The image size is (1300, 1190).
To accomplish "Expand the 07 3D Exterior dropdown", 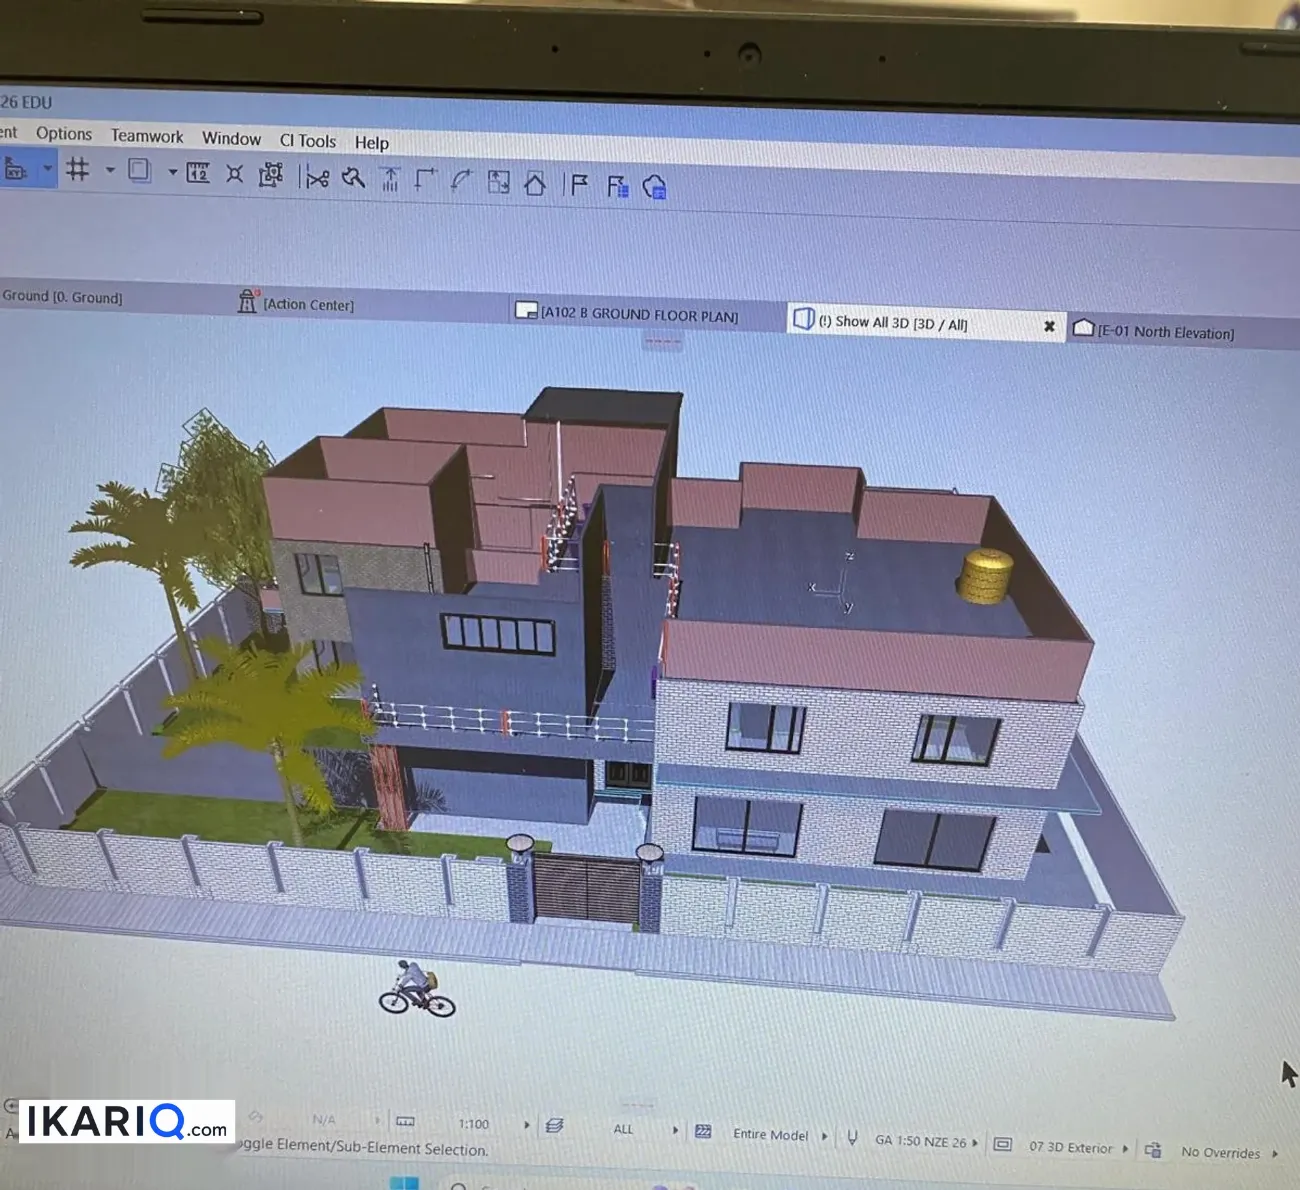I will [1125, 1148].
